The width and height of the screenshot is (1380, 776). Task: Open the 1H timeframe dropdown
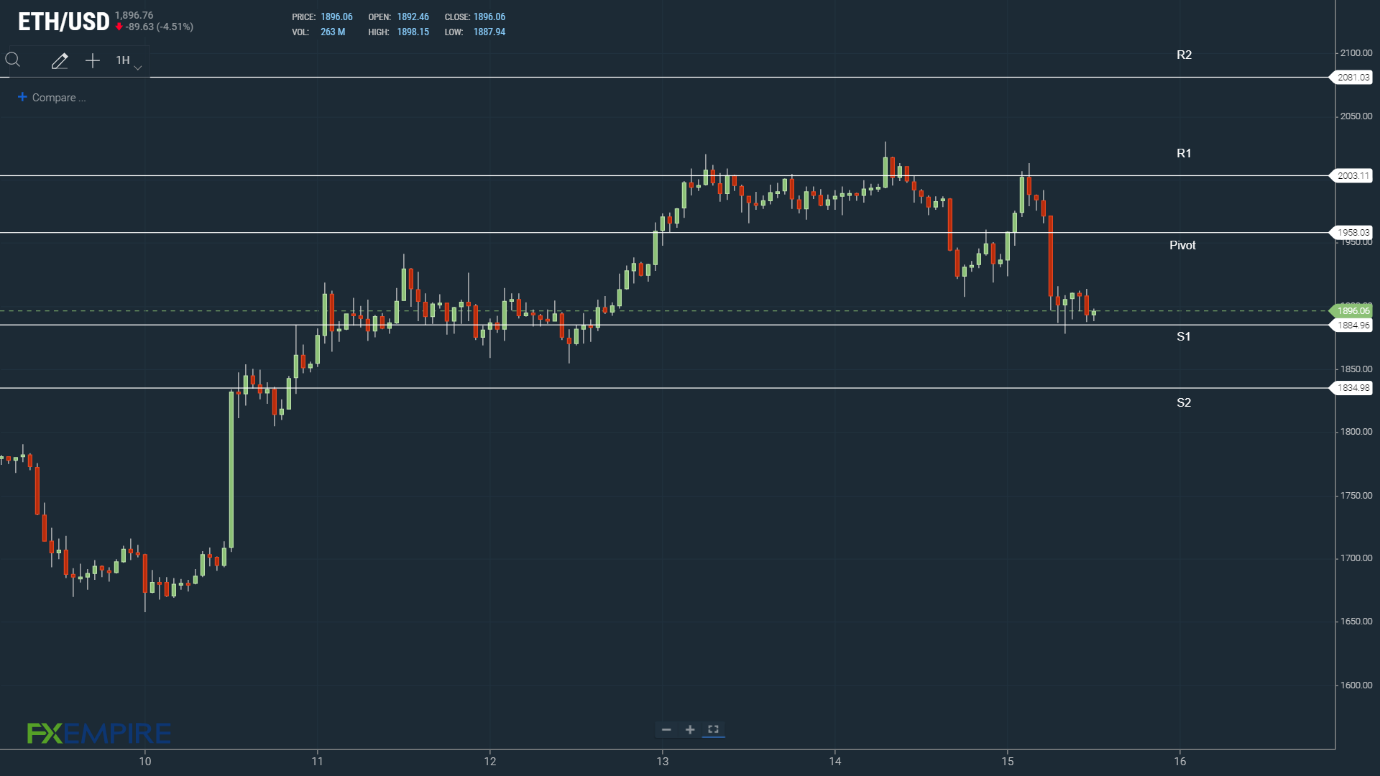click(128, 61)
